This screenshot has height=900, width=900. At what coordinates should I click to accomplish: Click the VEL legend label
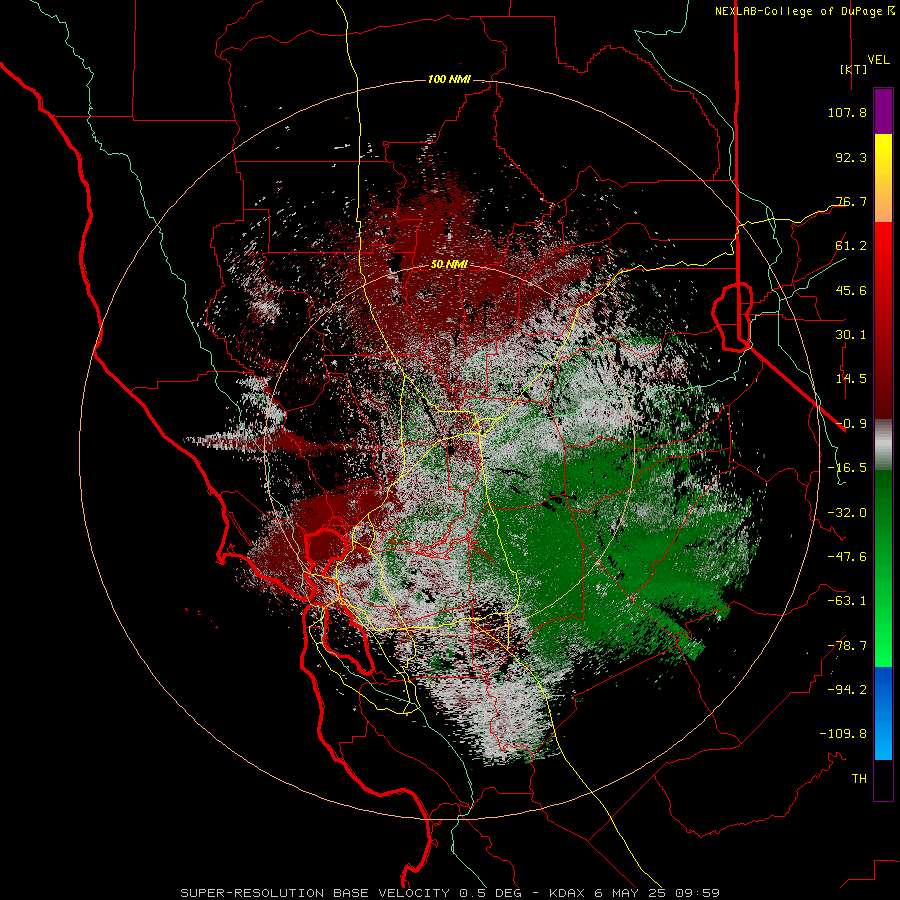878,60
